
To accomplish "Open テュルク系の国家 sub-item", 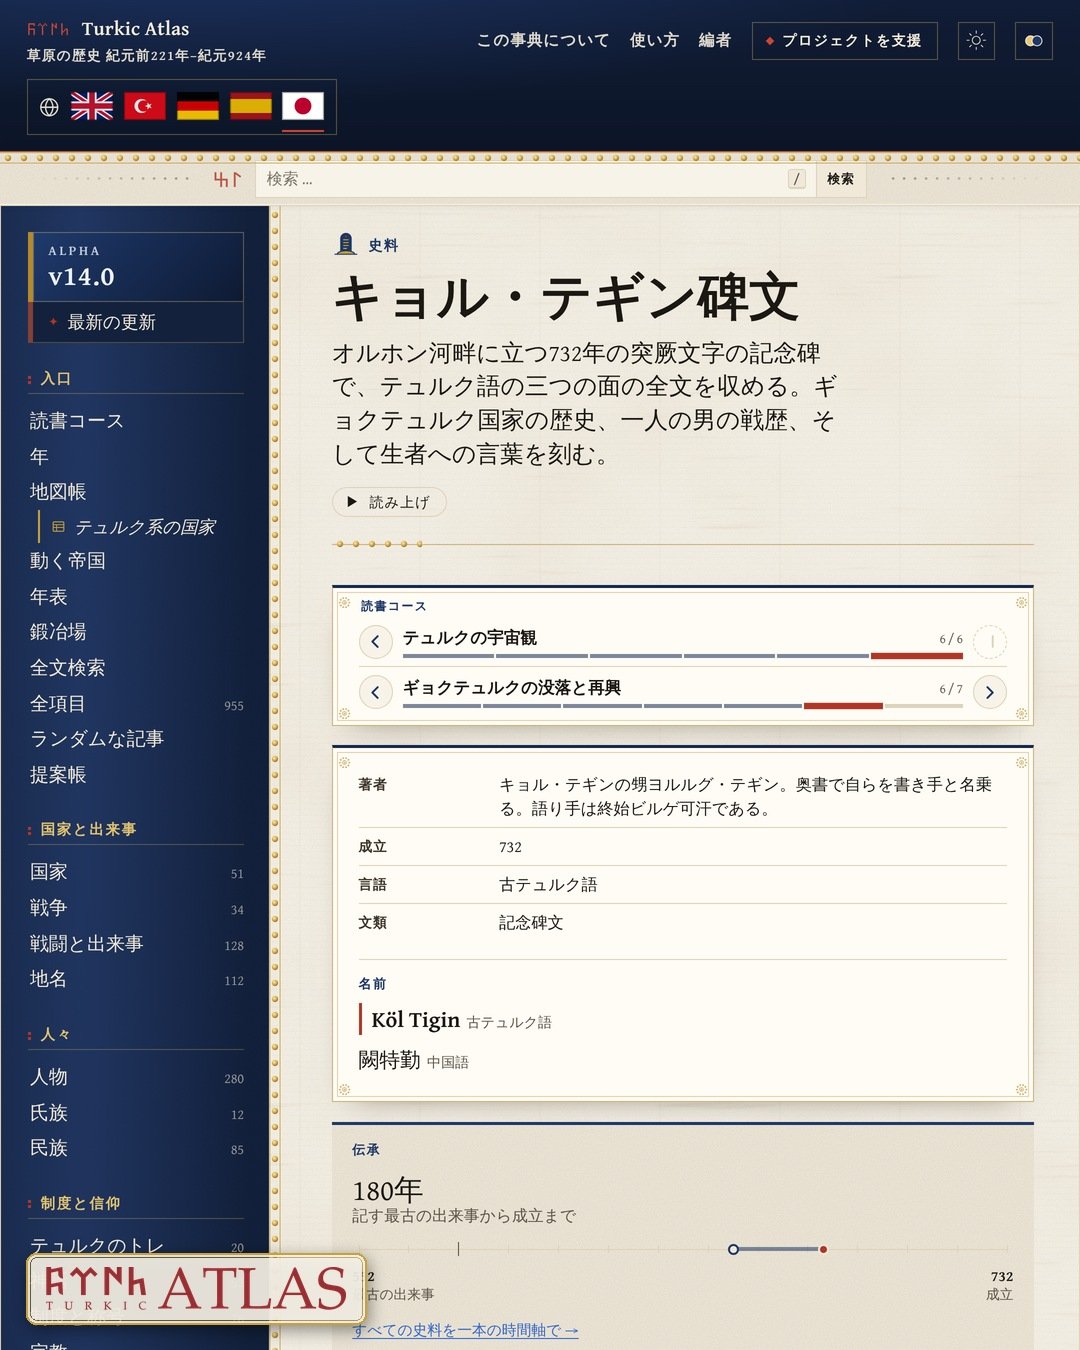I will point(145,527).
